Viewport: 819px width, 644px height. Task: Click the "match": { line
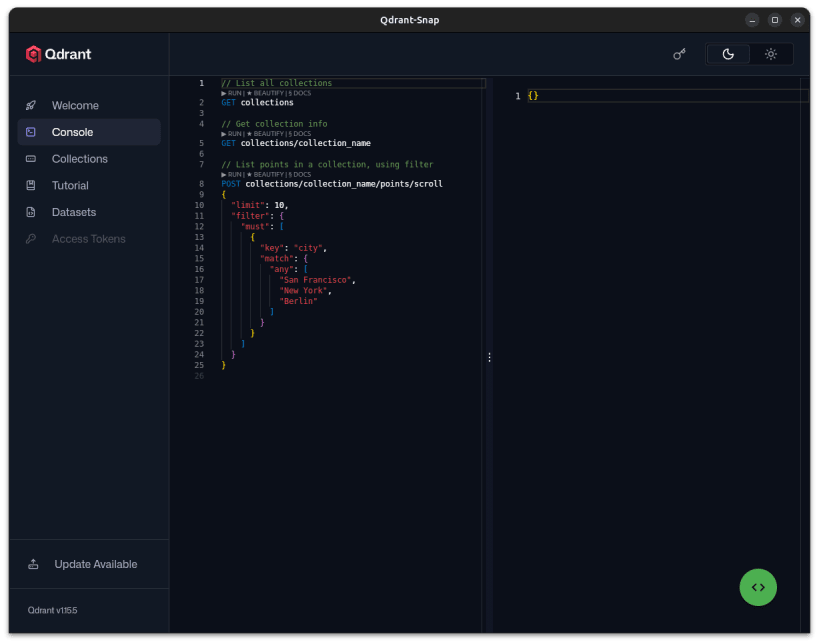point(284,259)
